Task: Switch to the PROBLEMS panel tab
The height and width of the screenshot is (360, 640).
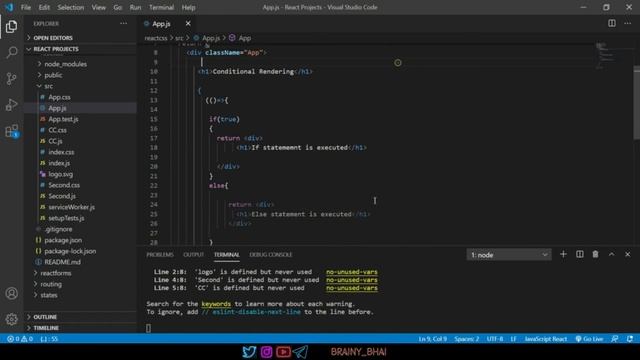Action: pos(160,255)
